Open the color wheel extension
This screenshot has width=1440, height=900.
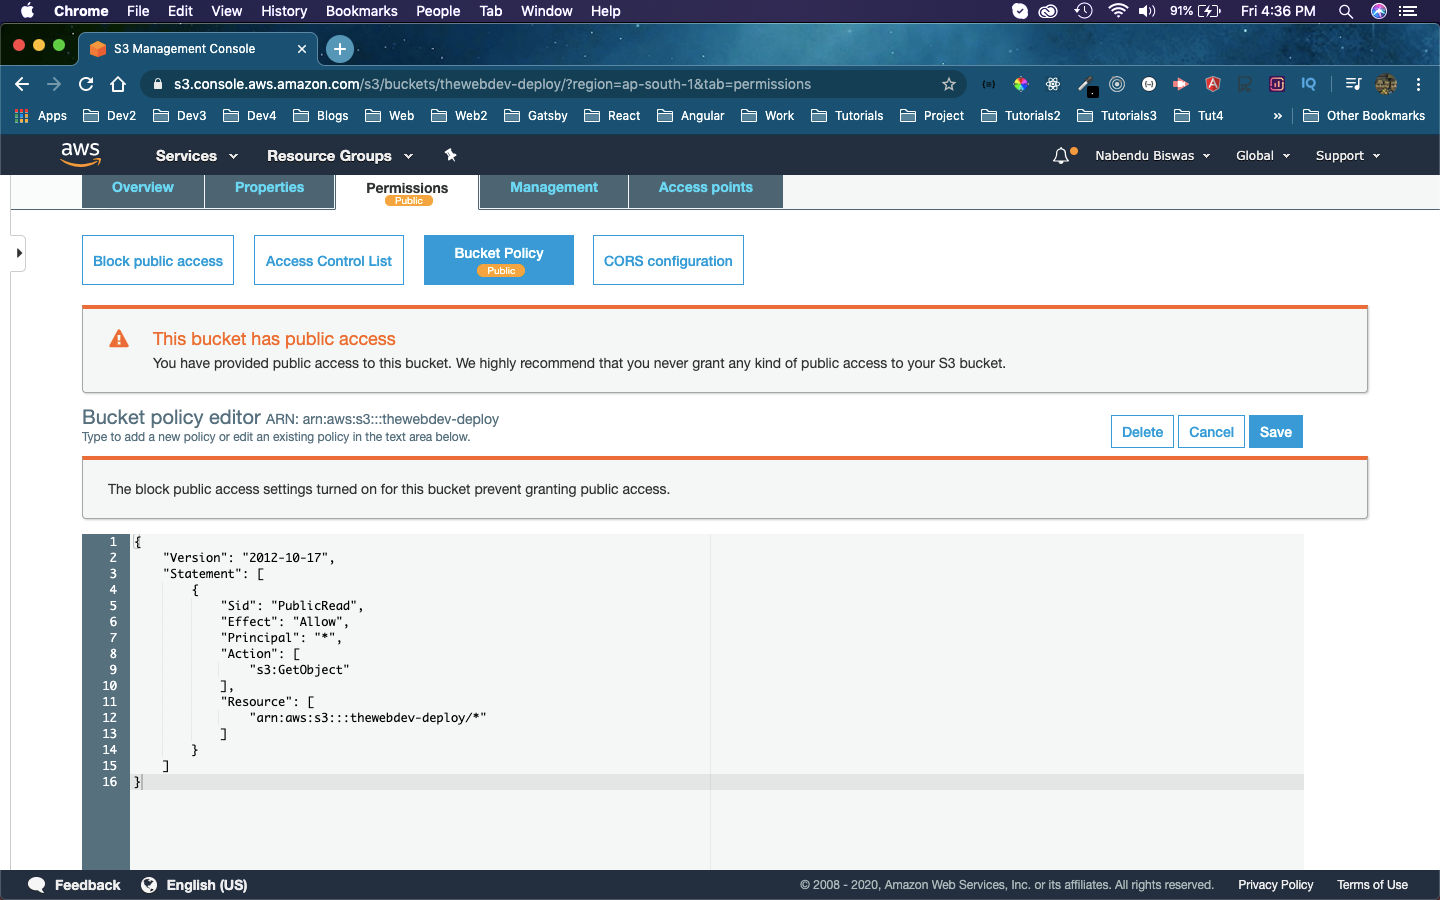pos(1021,84)
